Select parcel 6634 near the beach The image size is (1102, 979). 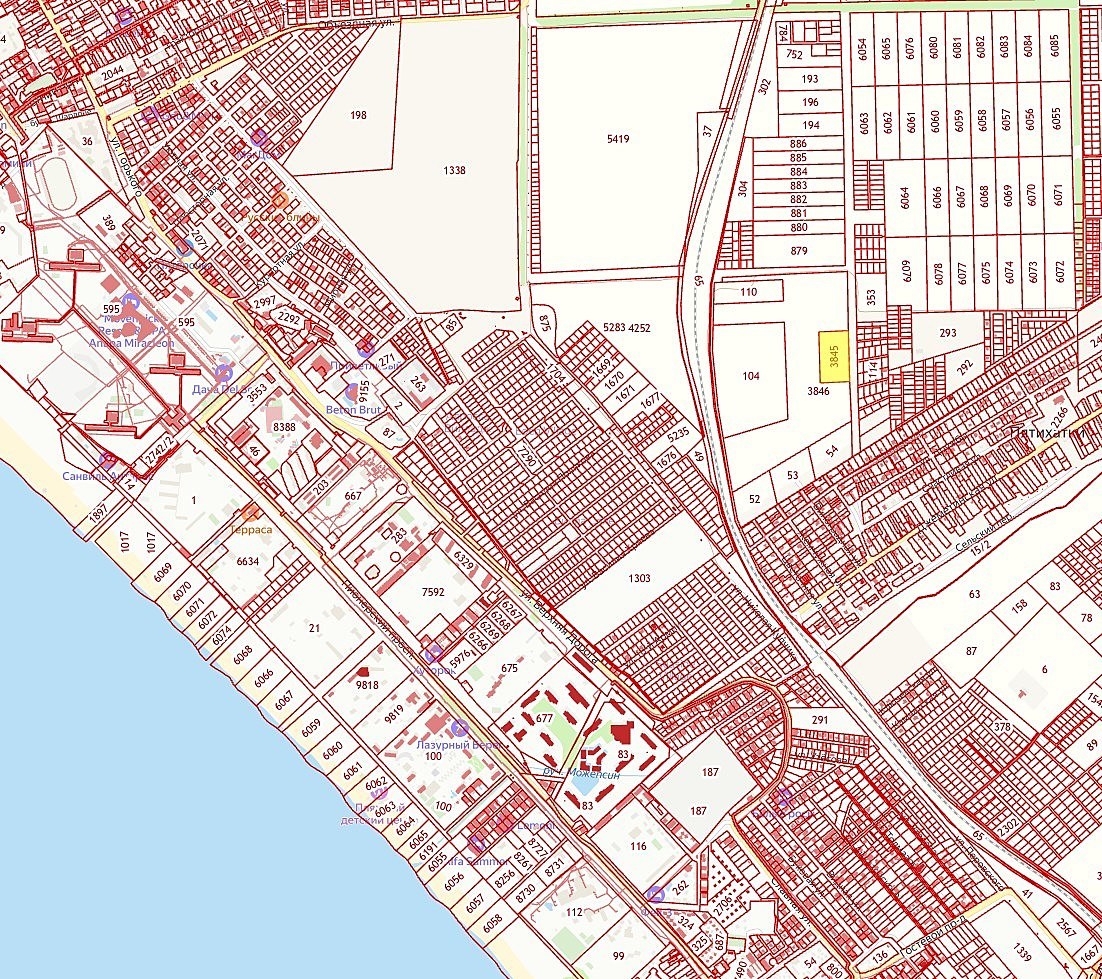[247, 562]
